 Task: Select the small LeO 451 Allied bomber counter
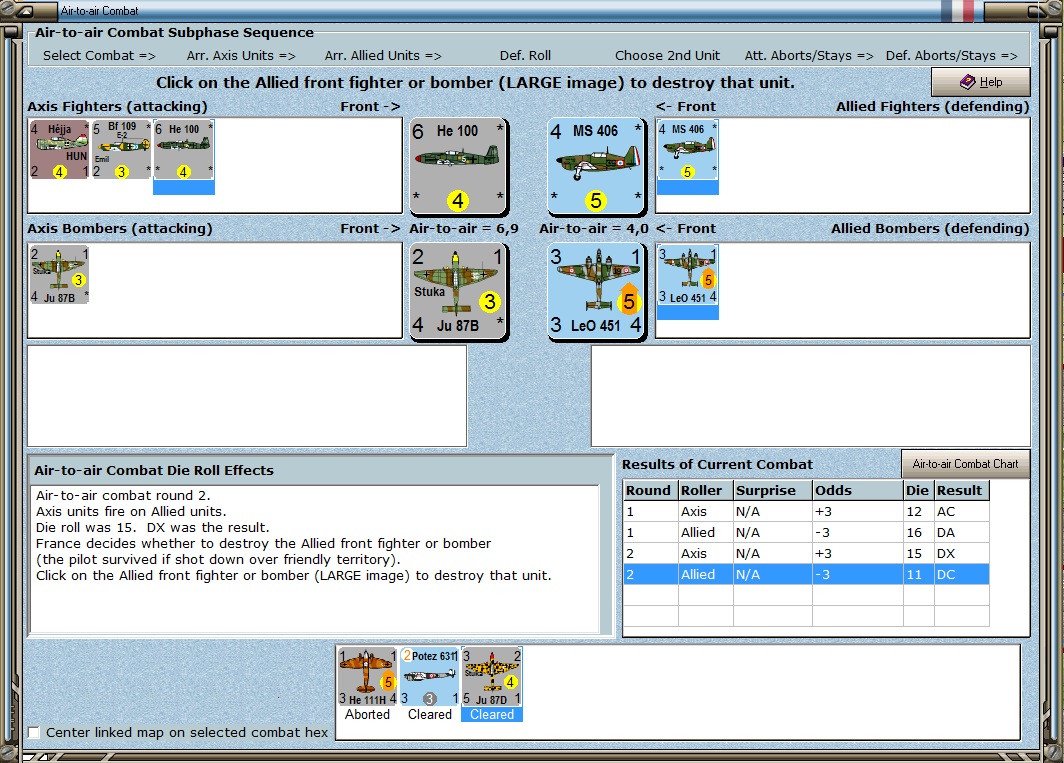[x=687, y=275]
